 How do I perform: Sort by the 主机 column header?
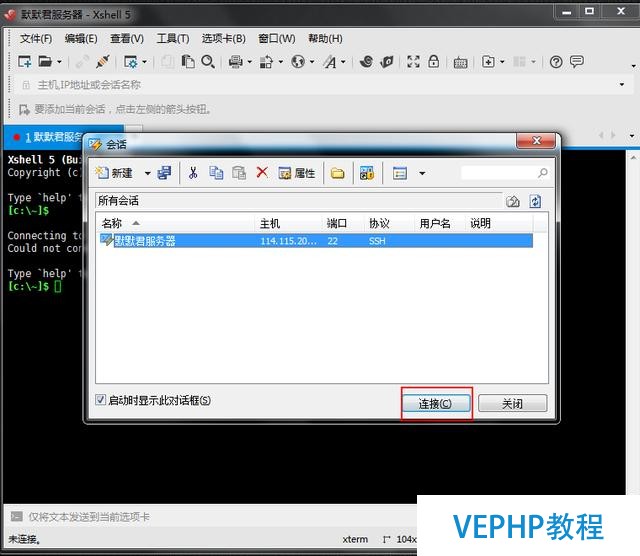pos(288,223)
